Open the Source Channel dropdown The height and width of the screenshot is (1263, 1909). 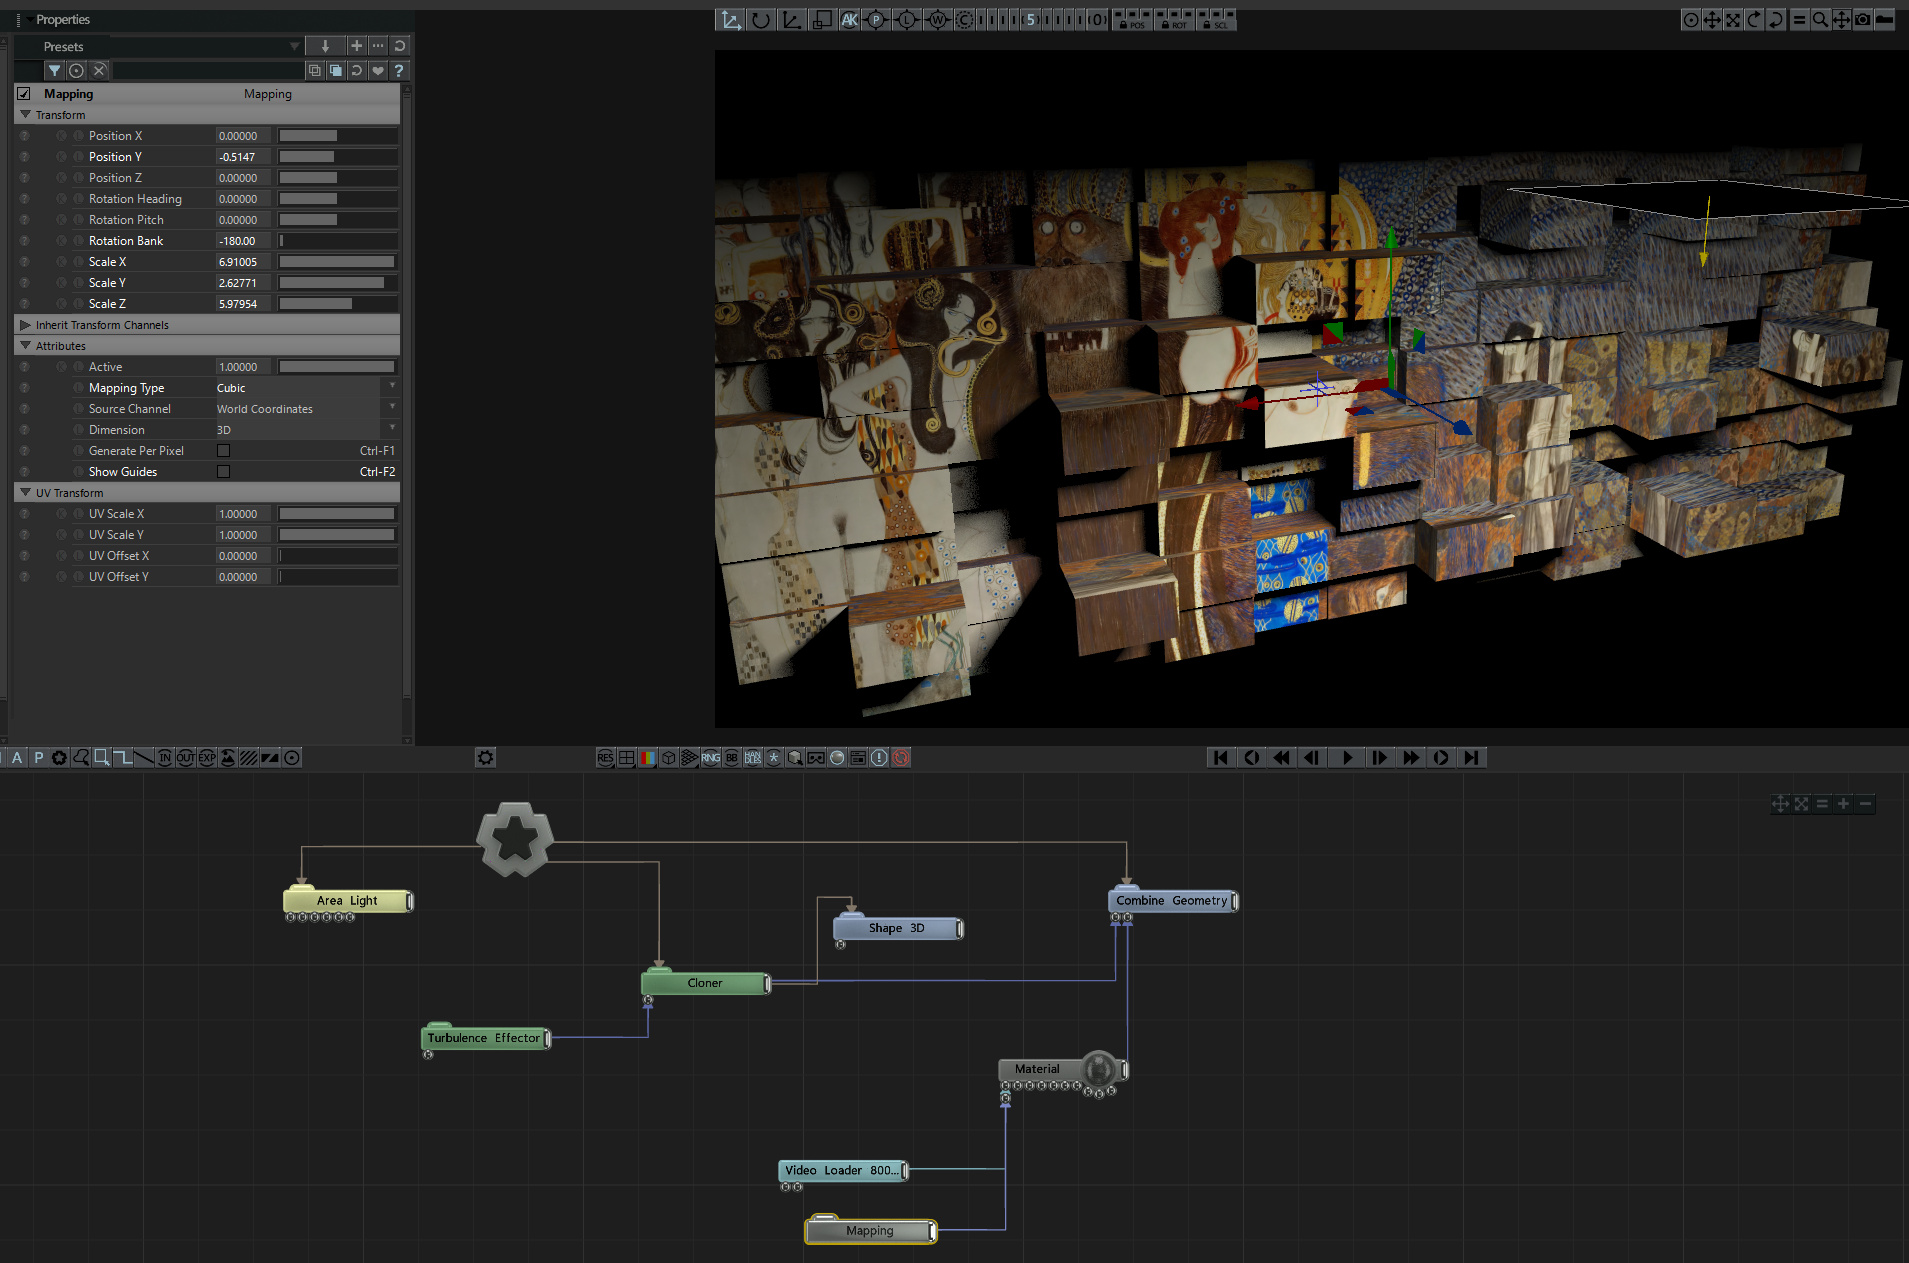306,409
